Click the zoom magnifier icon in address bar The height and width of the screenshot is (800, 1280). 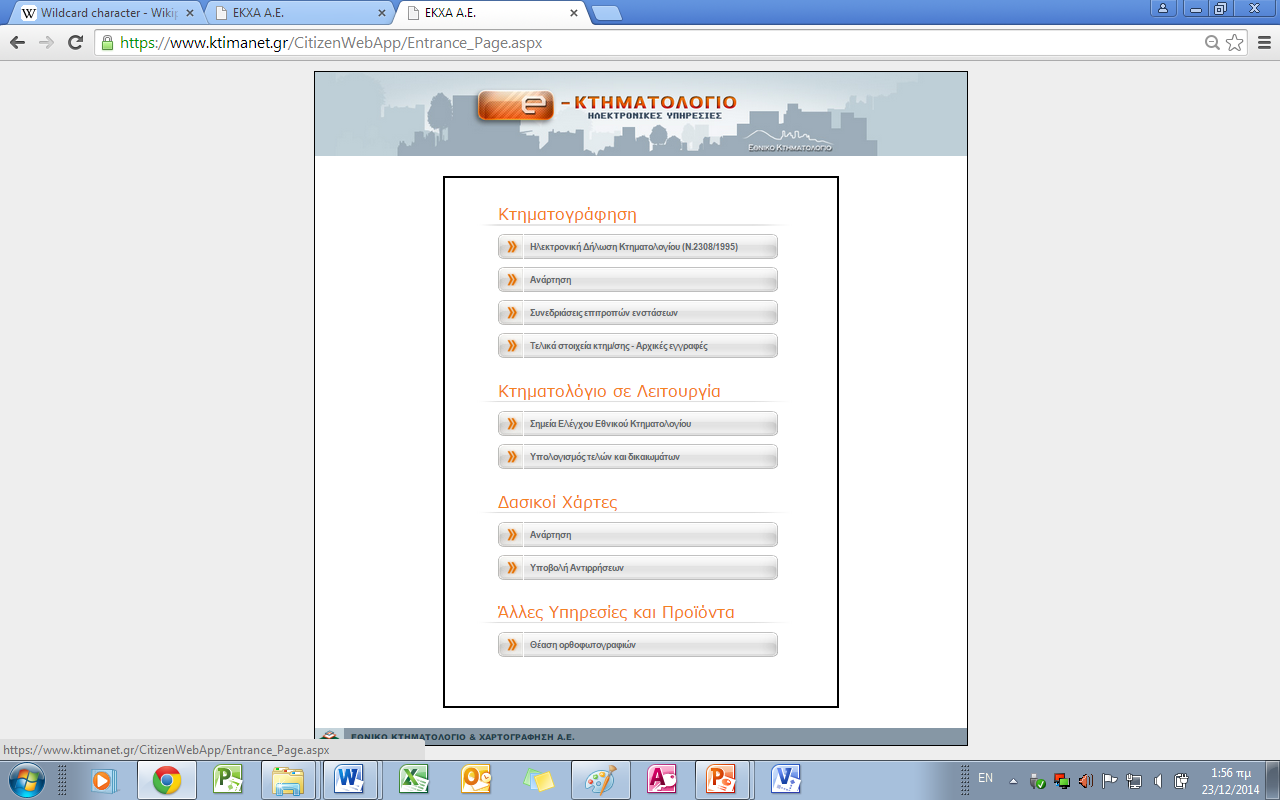click(x=1212, y=43)
